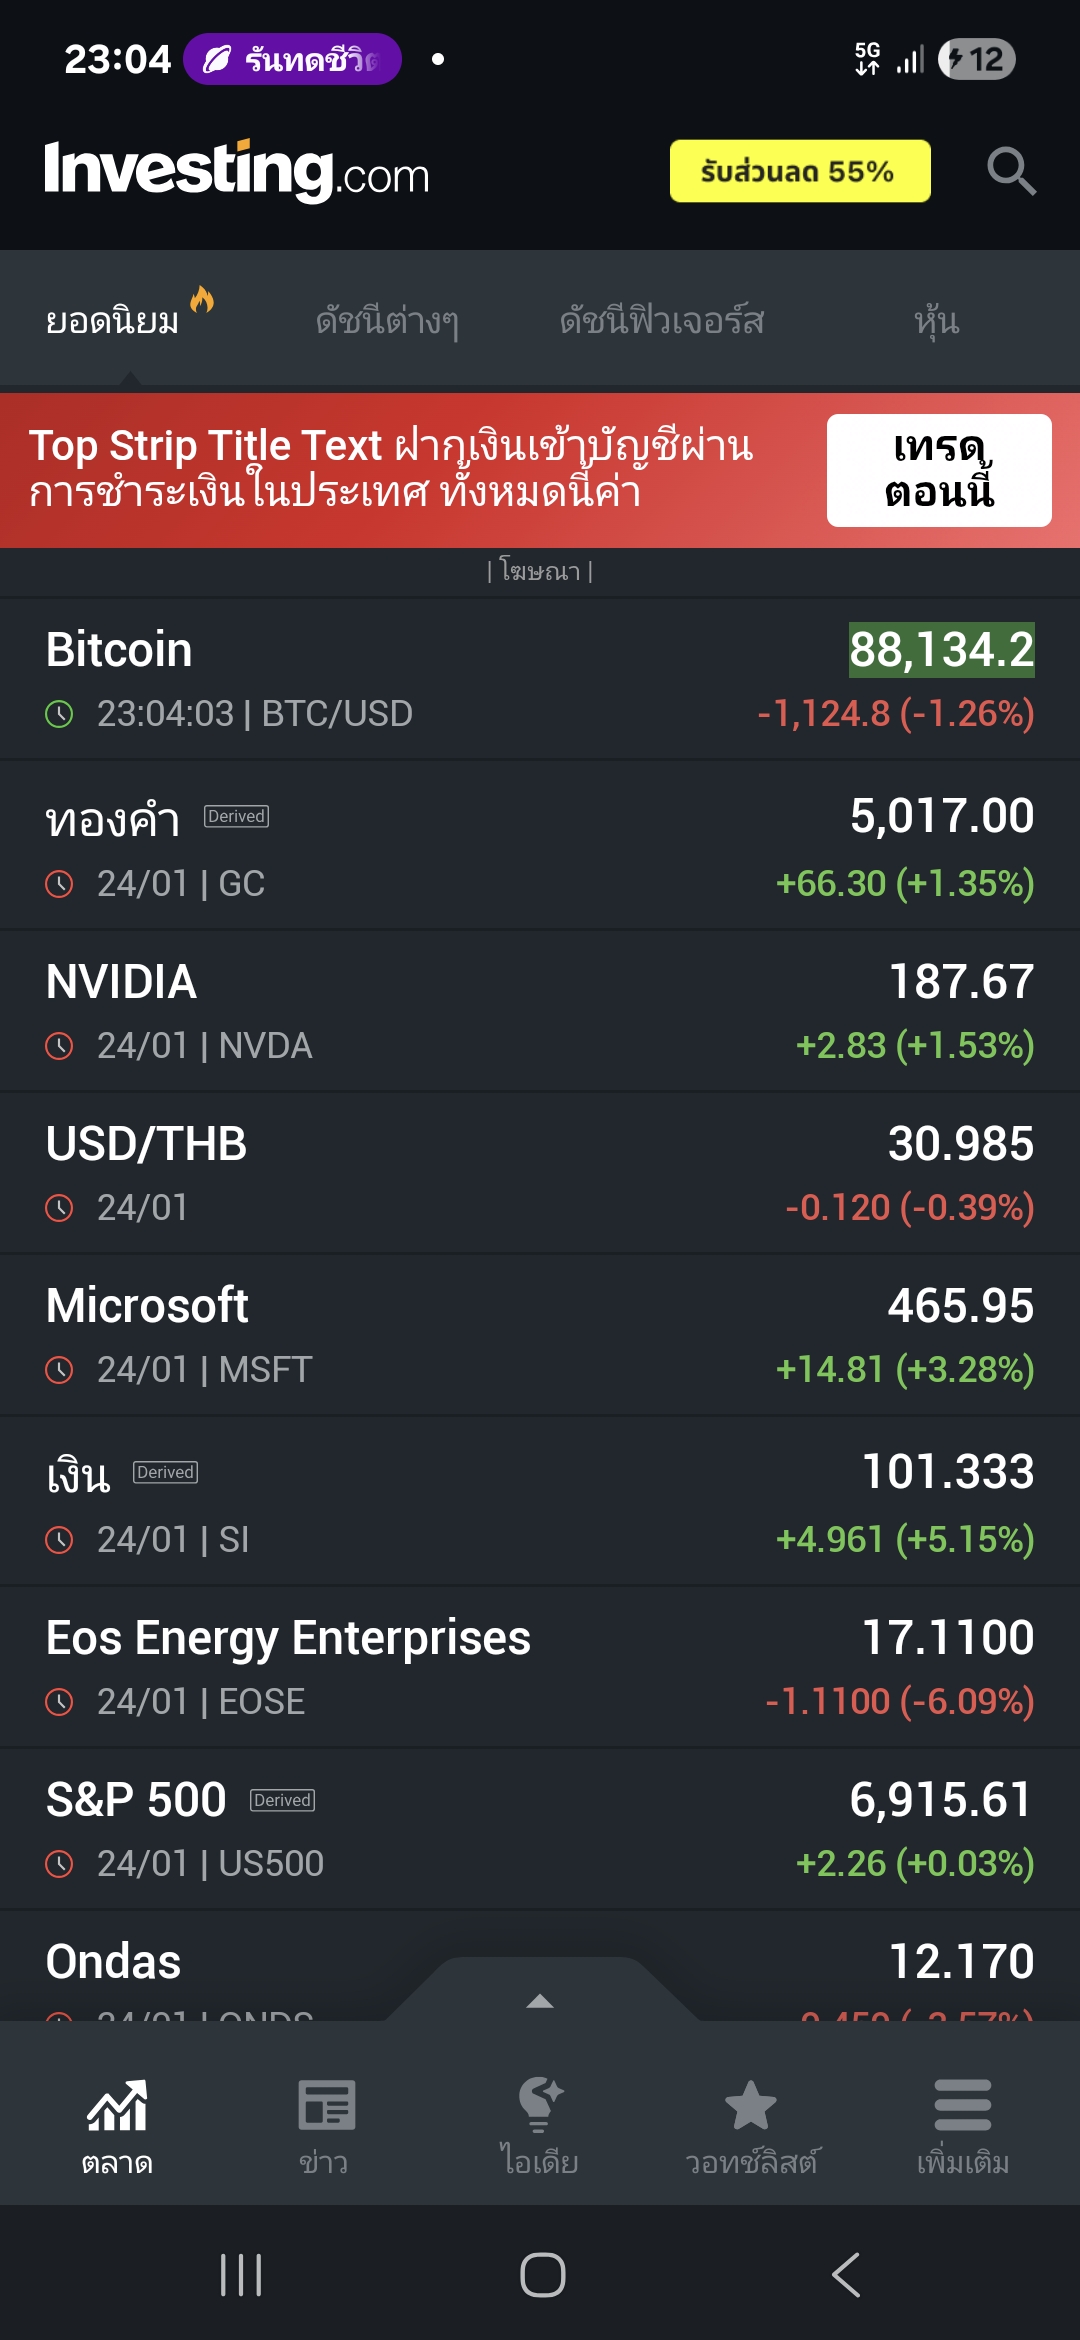
Task: Select the หุ้น tab
Action: (936, 320)
